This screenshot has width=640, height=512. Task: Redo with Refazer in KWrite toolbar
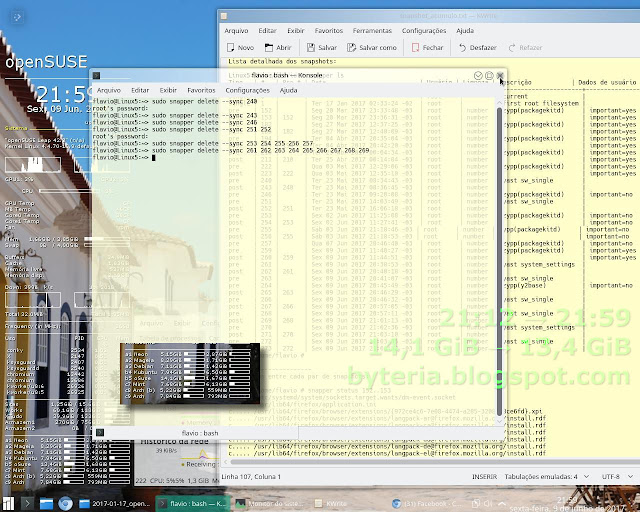point(525,48)
